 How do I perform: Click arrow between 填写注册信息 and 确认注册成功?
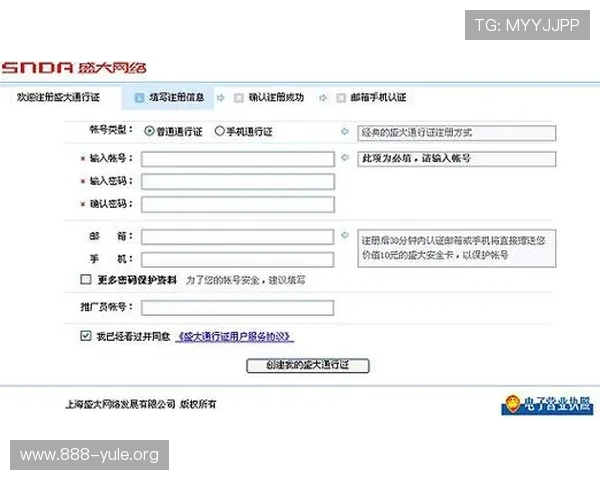coord(220,98)
